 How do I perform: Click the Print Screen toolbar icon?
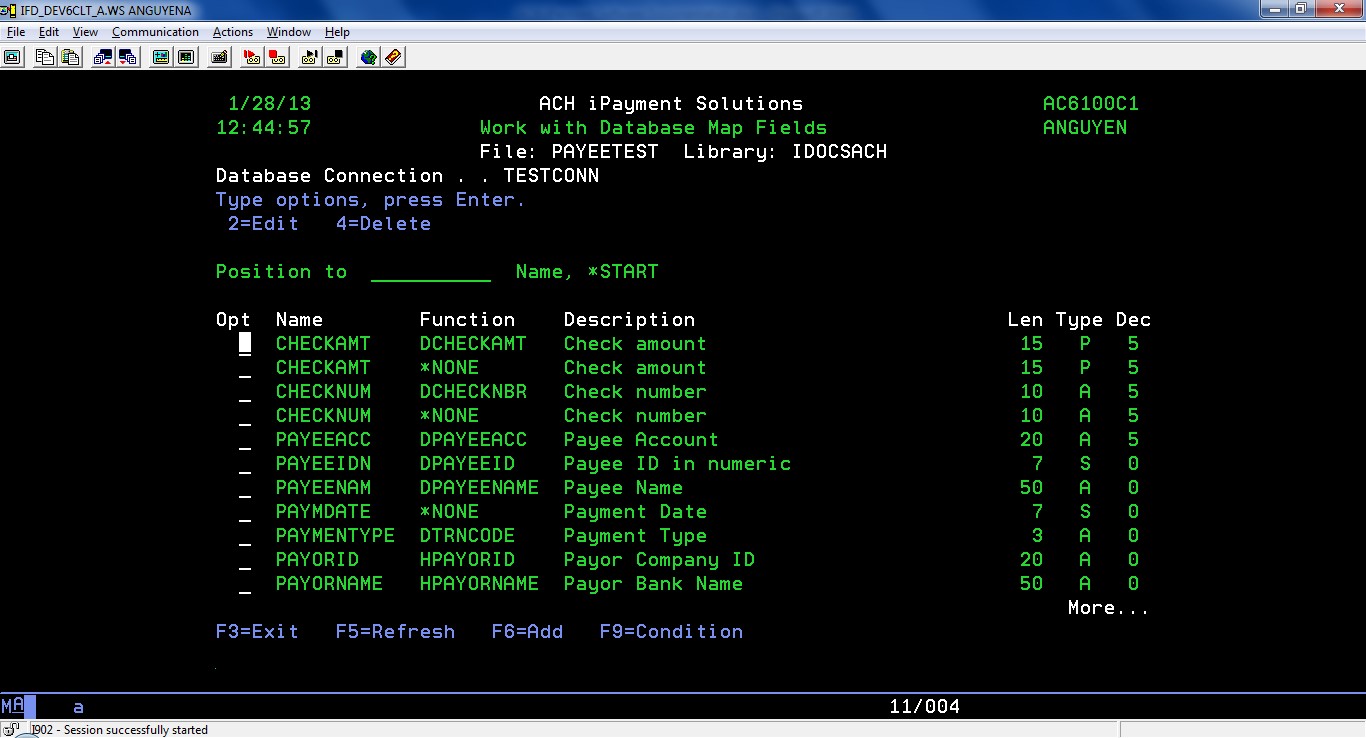(x=12, y=57)
